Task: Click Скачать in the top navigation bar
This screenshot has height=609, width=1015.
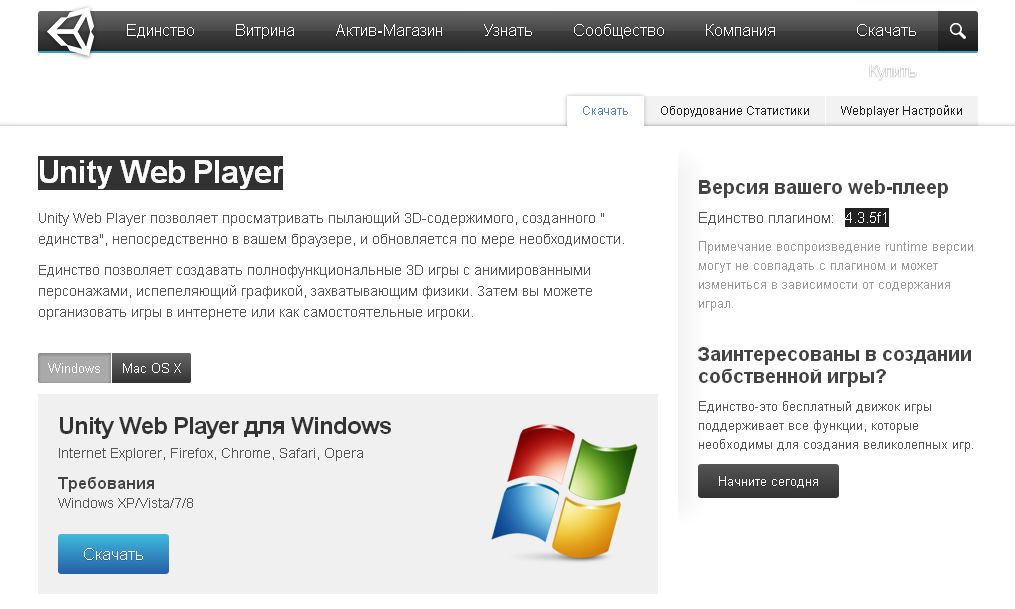Action: click(886, 30)
